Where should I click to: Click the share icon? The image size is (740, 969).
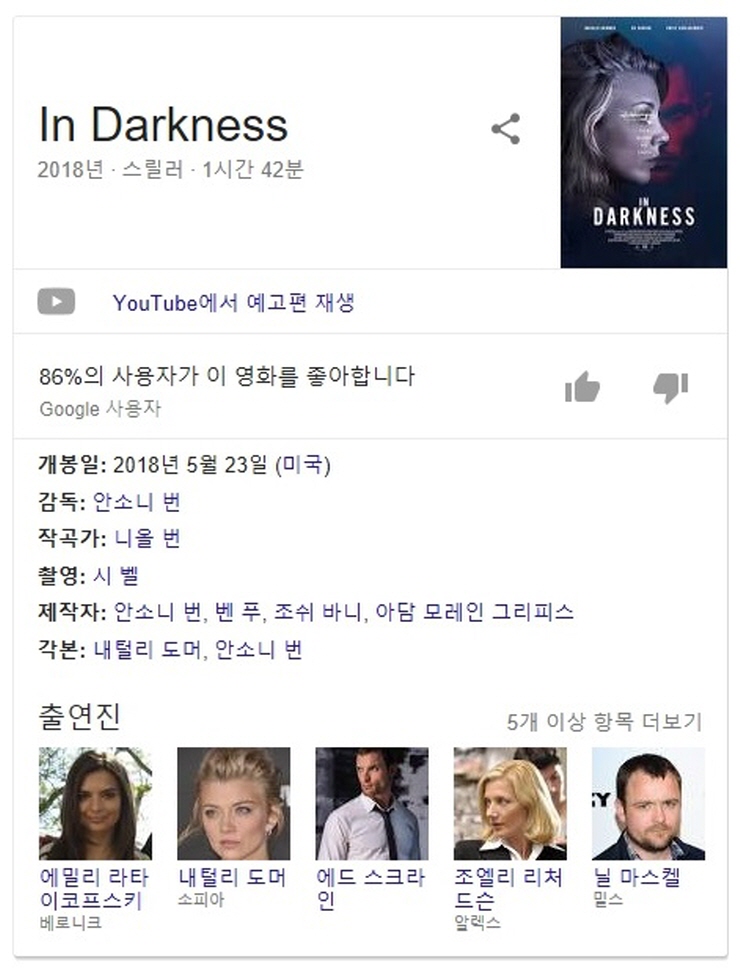[506, 129]
